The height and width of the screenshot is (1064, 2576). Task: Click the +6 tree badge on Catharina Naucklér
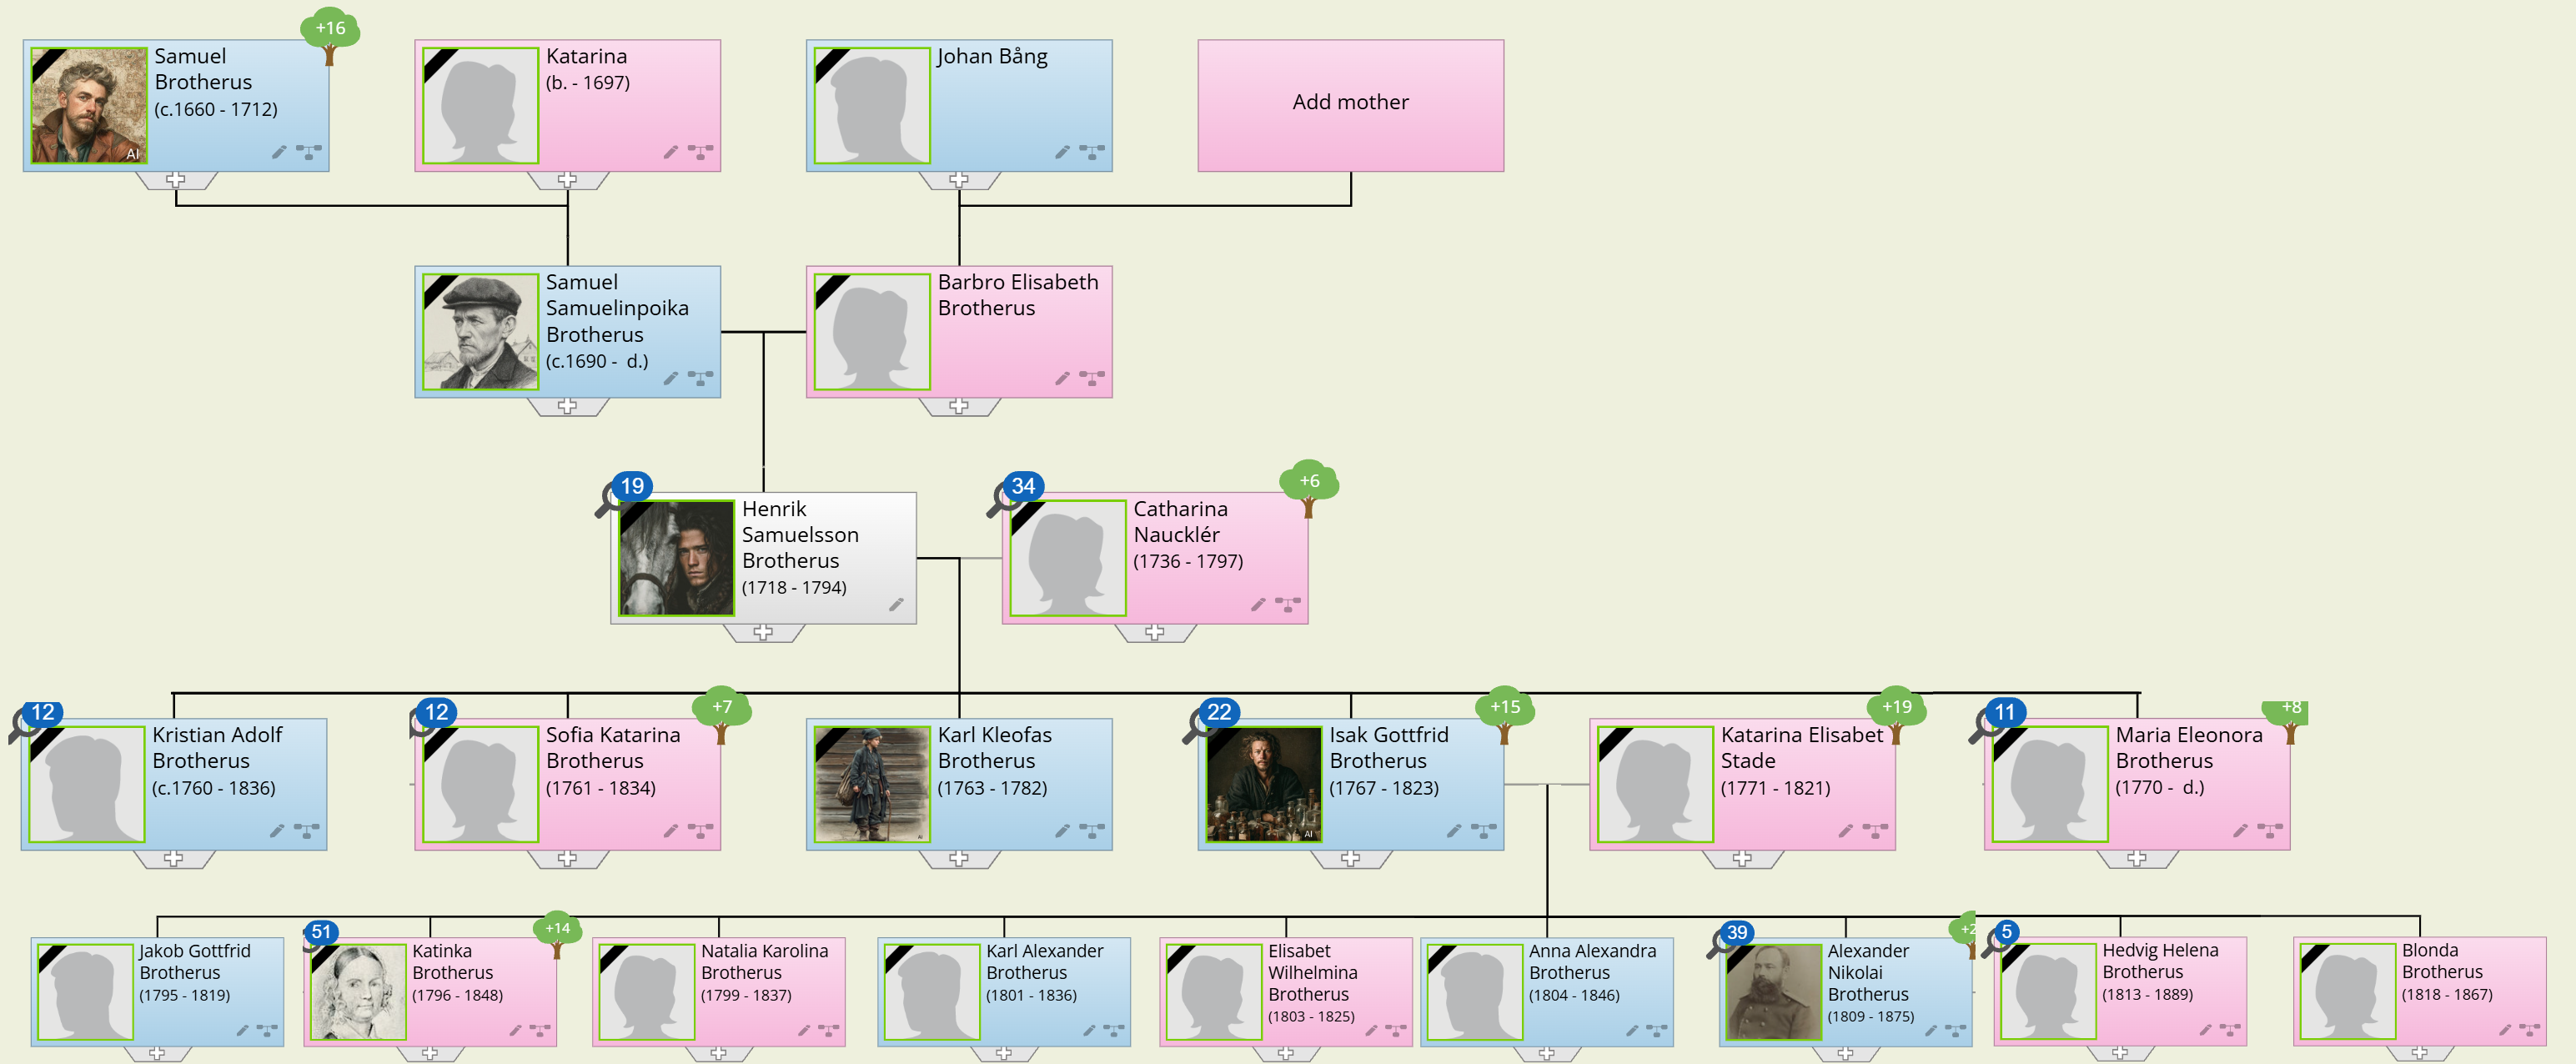pos(1309,482)
